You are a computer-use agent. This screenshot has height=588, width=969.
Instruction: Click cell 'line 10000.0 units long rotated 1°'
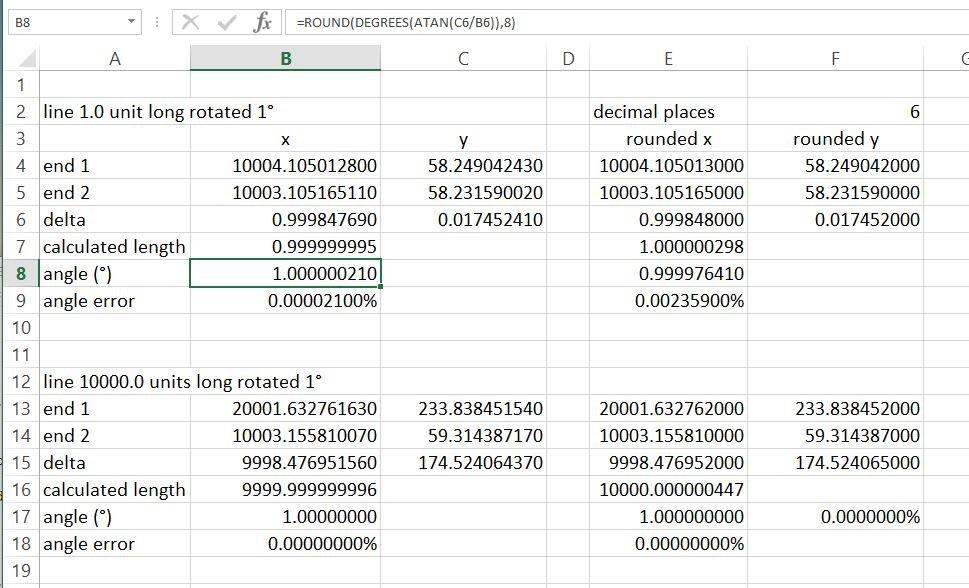click(182, 381)
